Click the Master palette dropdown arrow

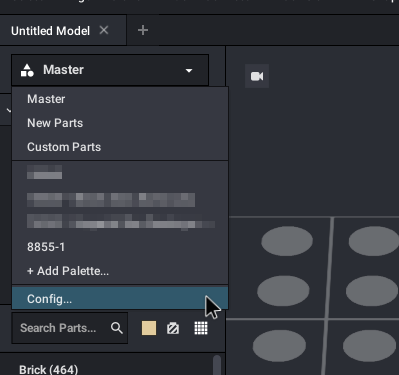click(x=189, y=71)
